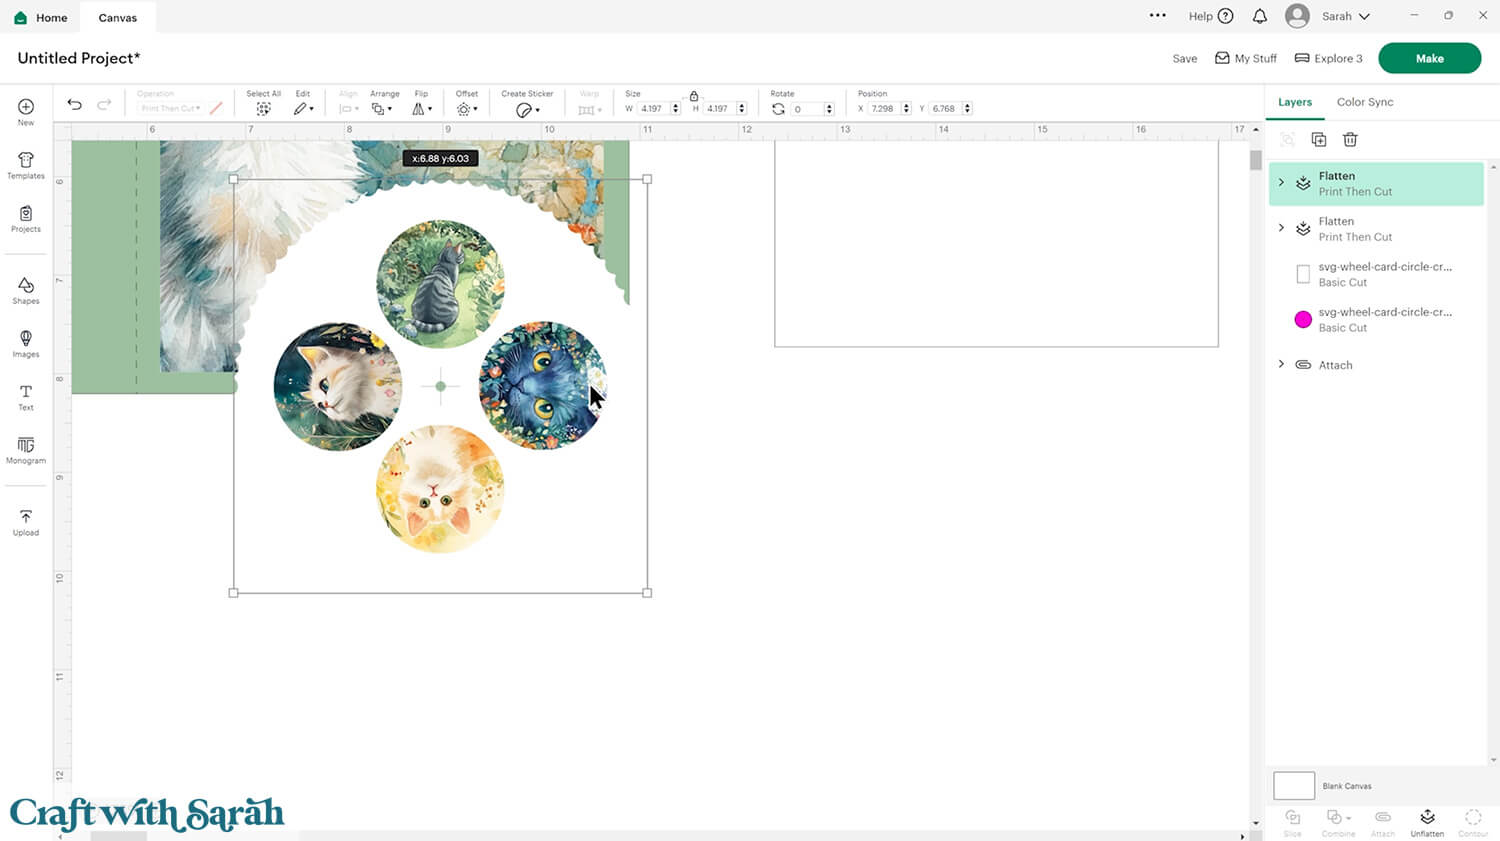
Task: Click the Upload icon
Action: point(26,522)
